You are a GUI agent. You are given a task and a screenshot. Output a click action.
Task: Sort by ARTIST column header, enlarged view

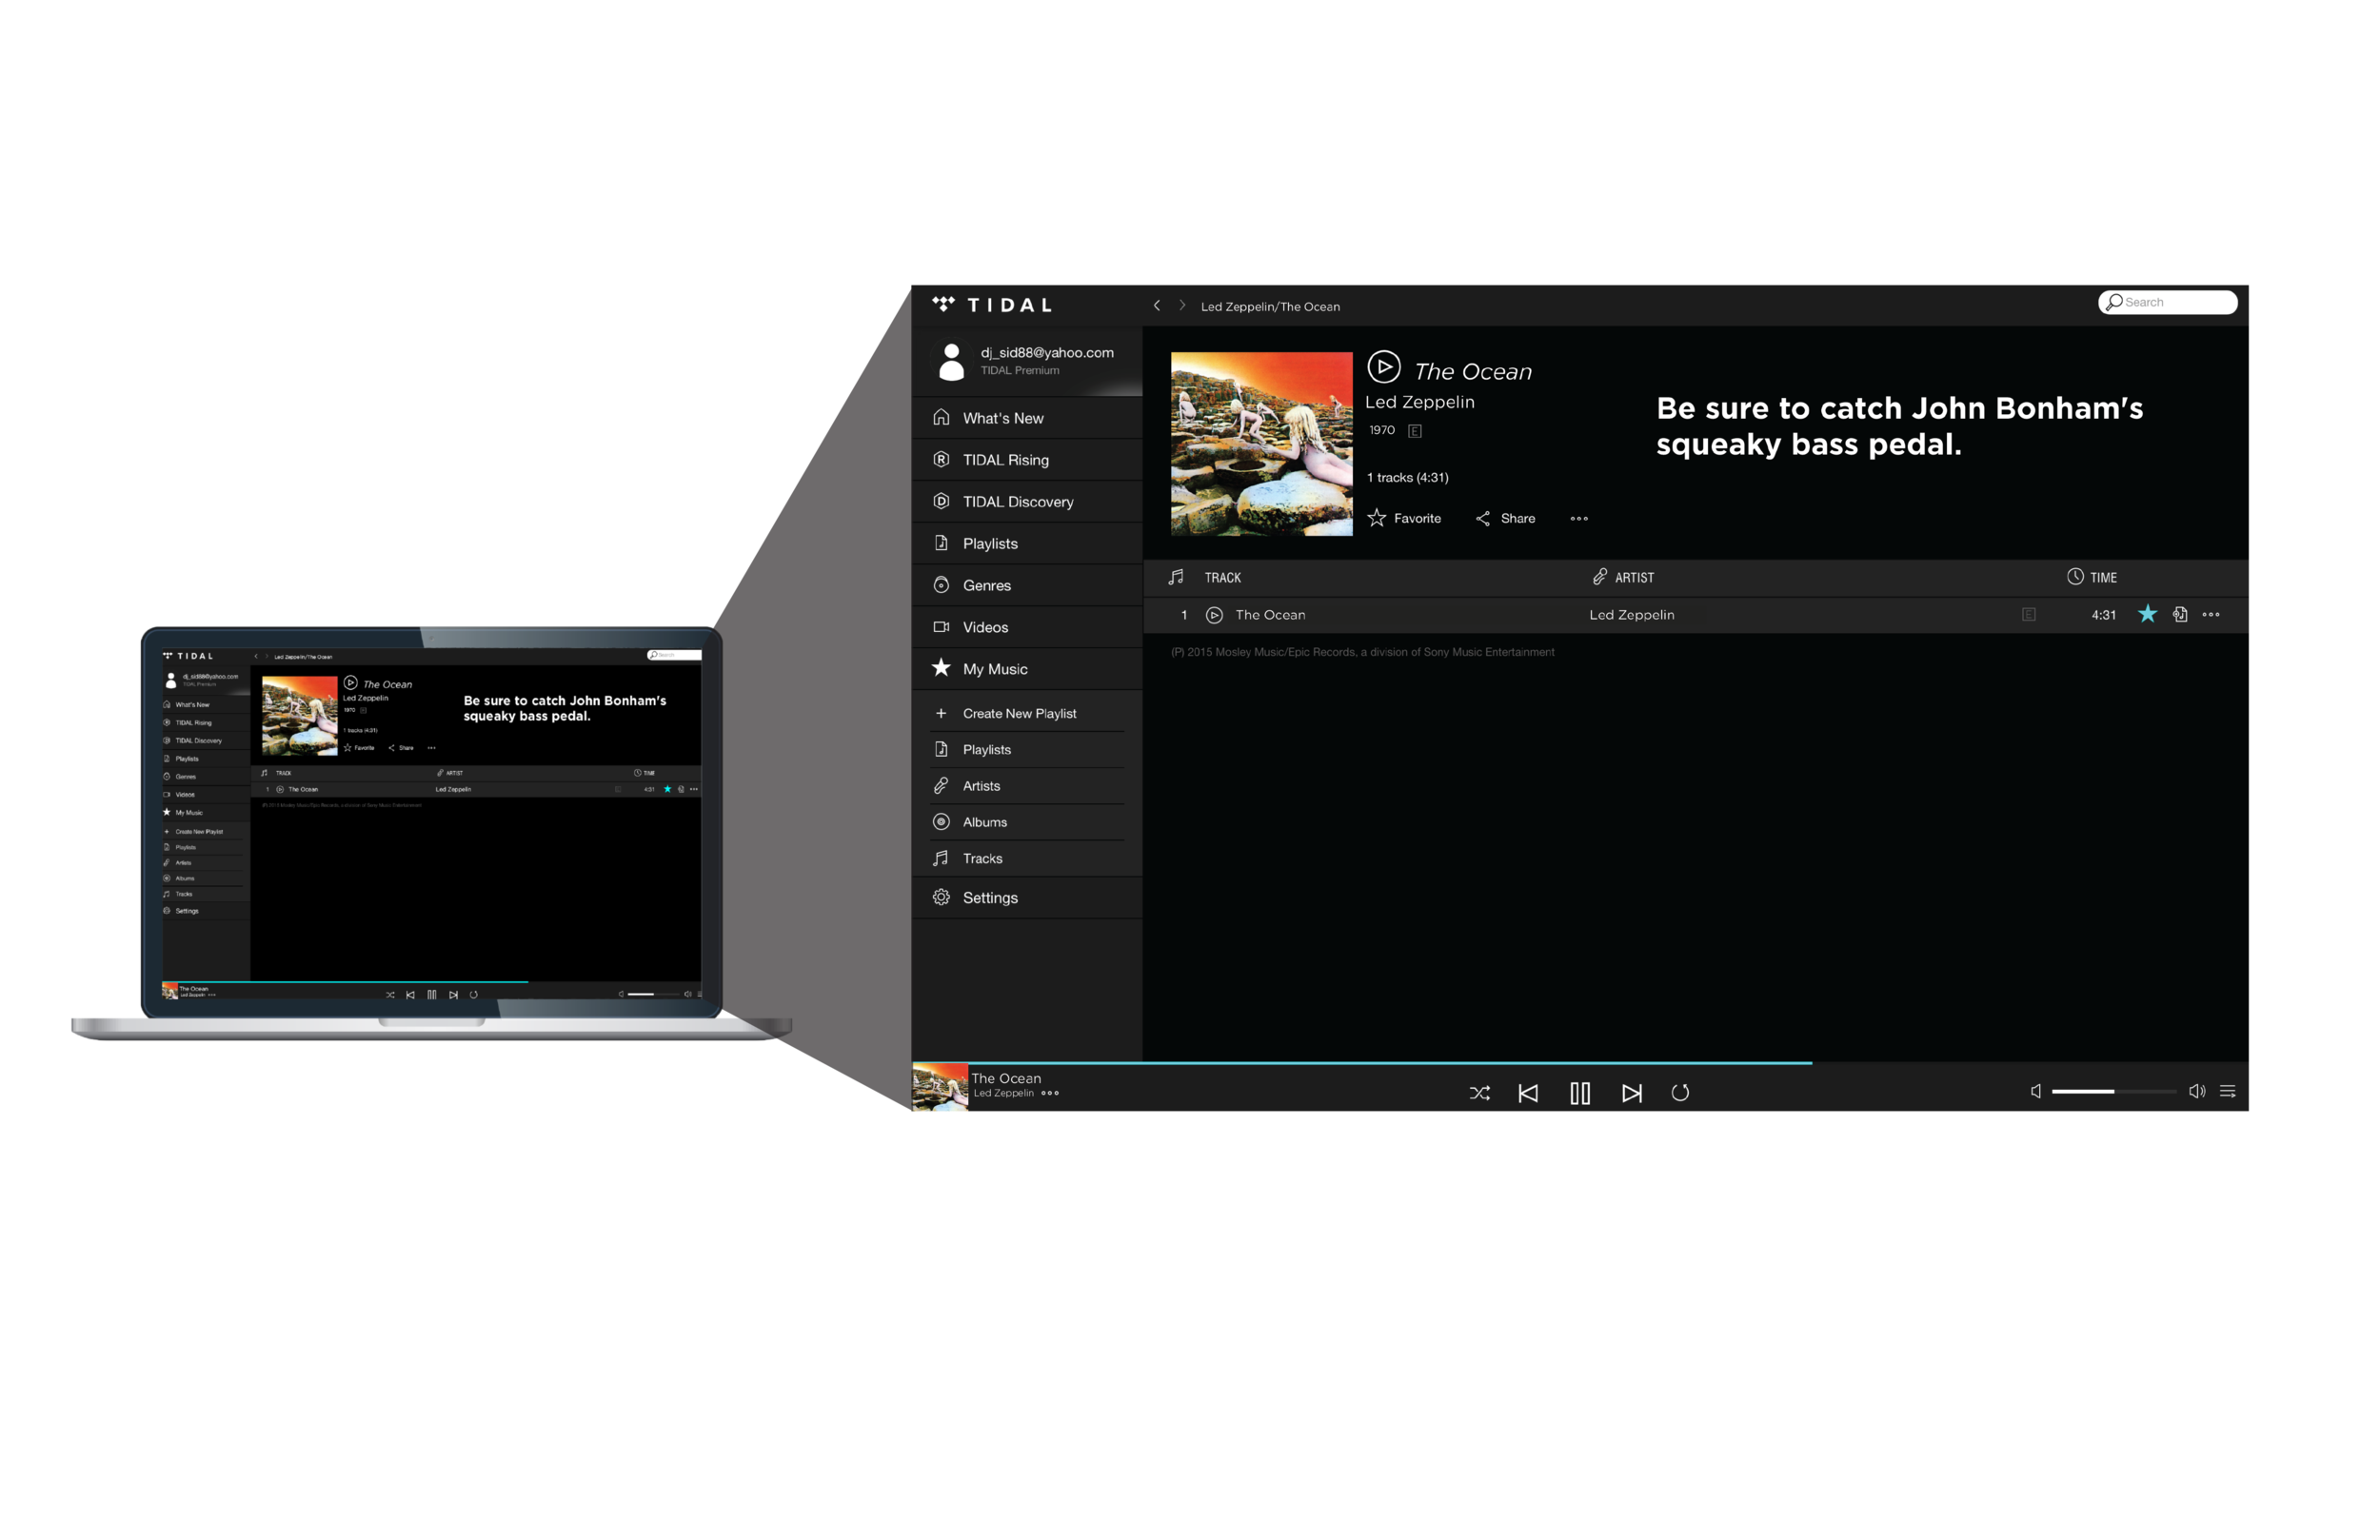pyautogui.click(x=1634, y=578)
